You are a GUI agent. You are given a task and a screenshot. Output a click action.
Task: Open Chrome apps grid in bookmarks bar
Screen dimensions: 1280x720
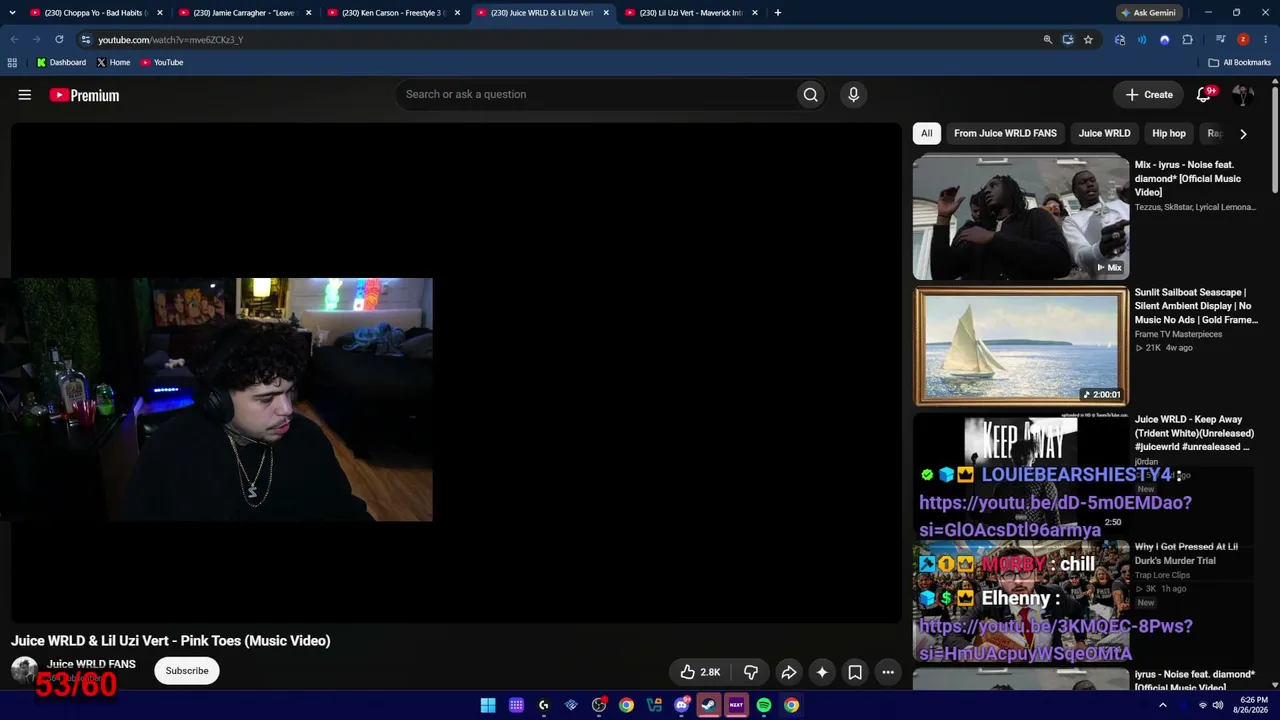pyautogui.click(x=12, y=63)
